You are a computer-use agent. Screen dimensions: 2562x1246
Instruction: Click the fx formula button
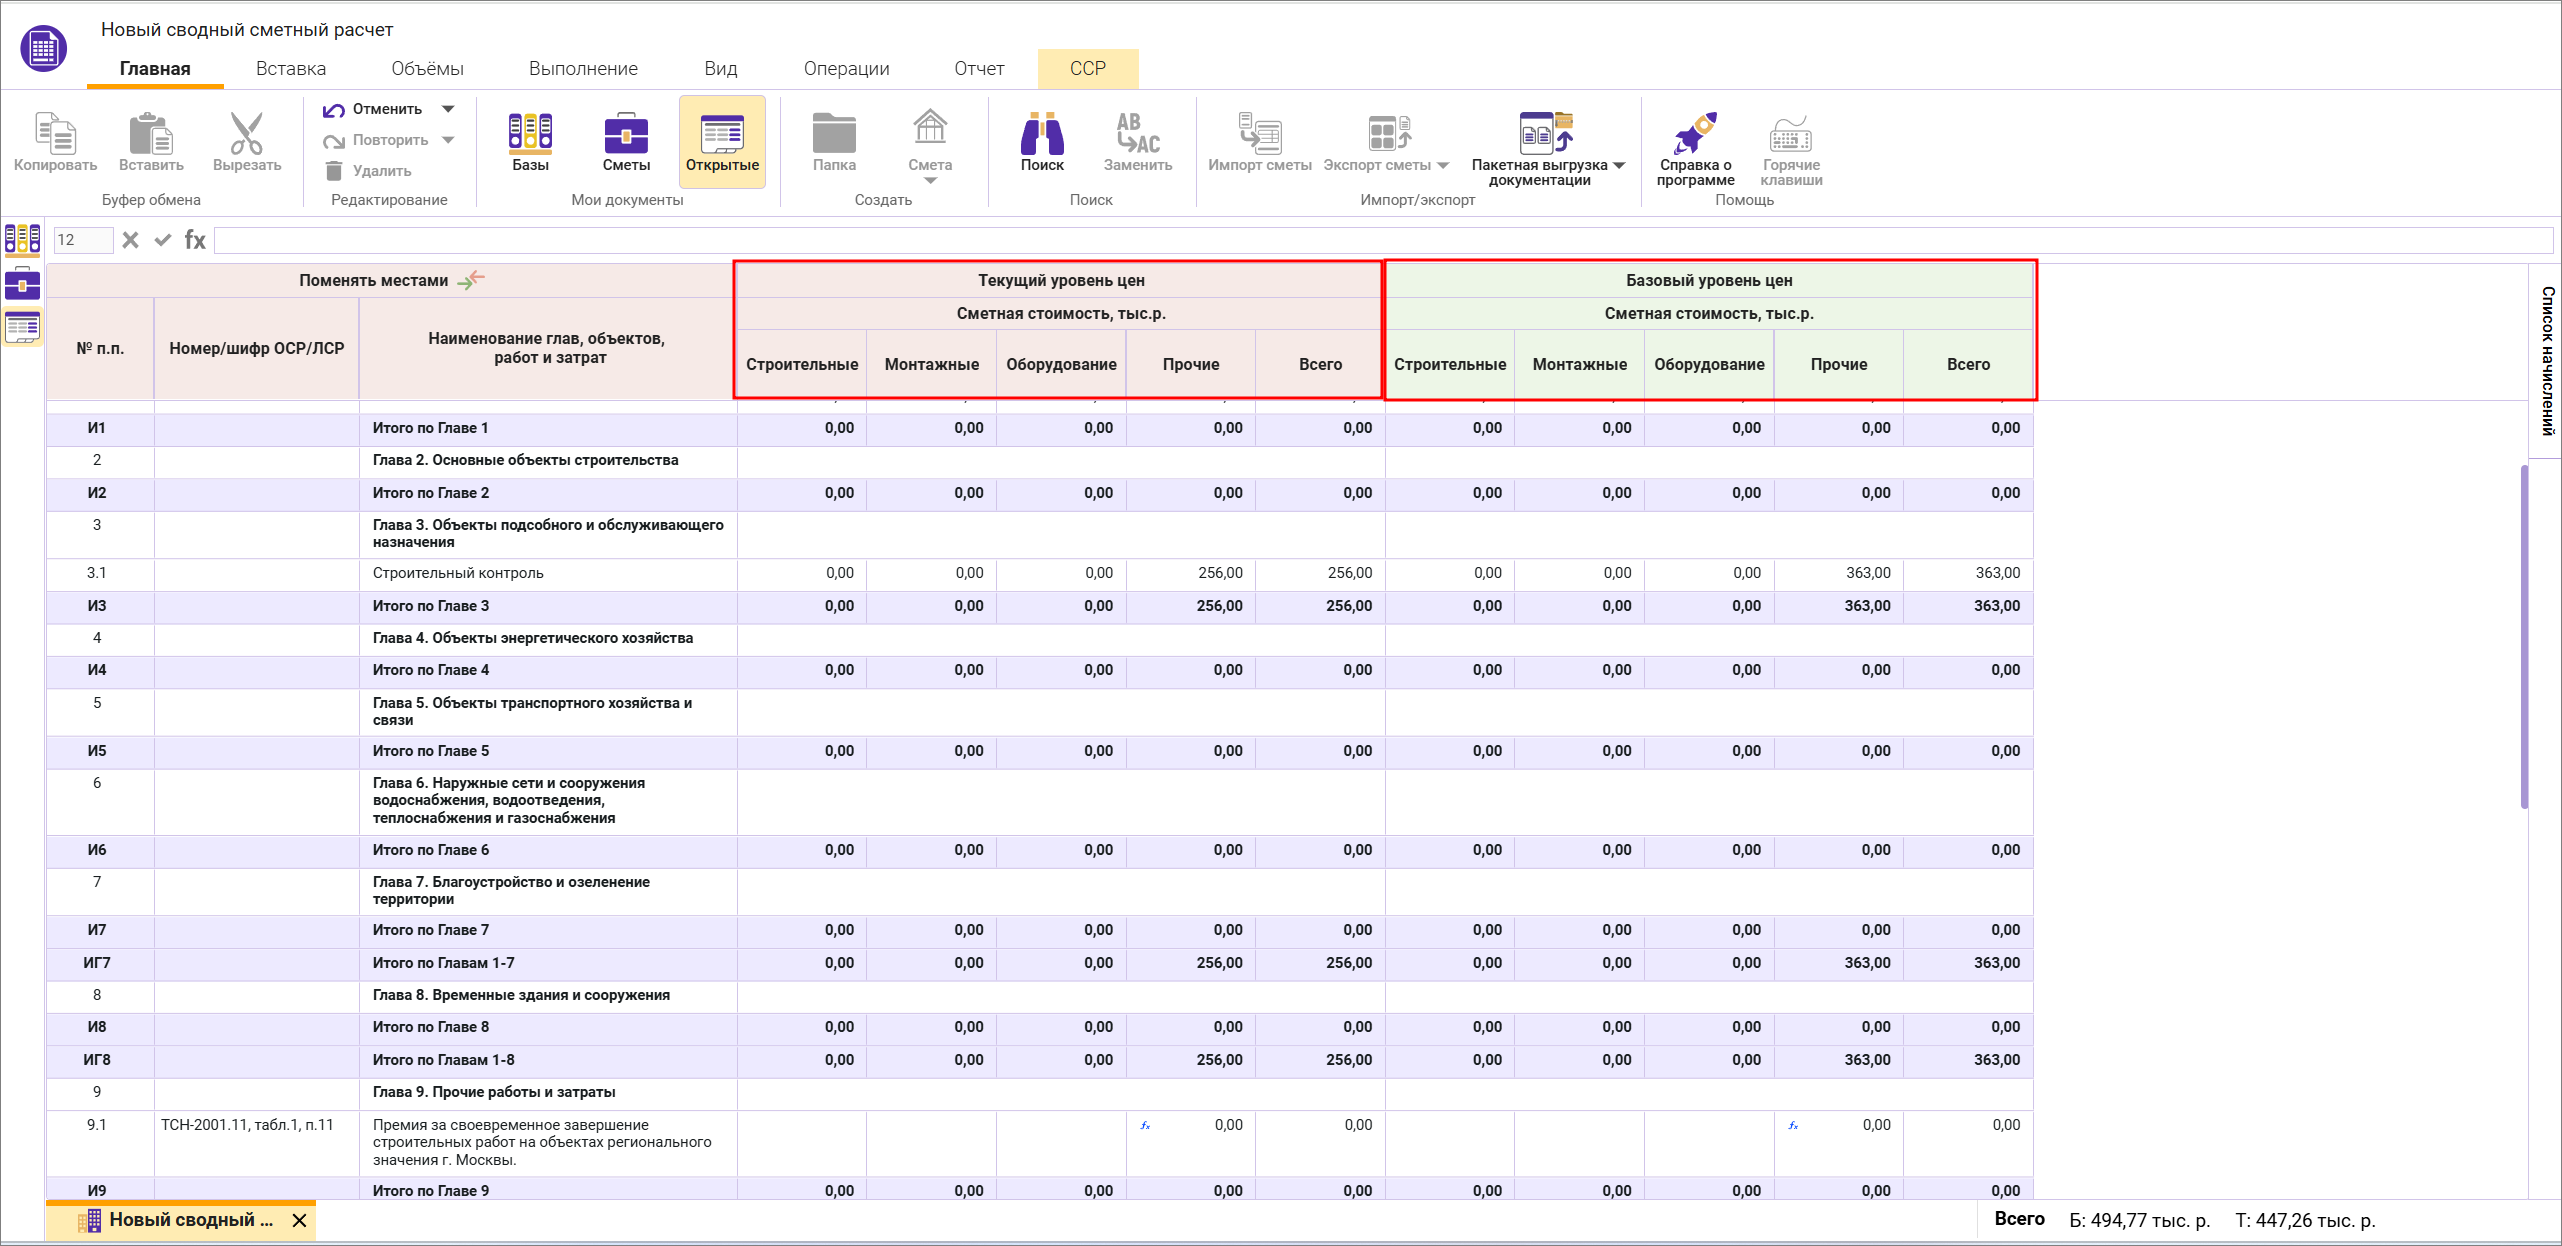pos(195,240)
